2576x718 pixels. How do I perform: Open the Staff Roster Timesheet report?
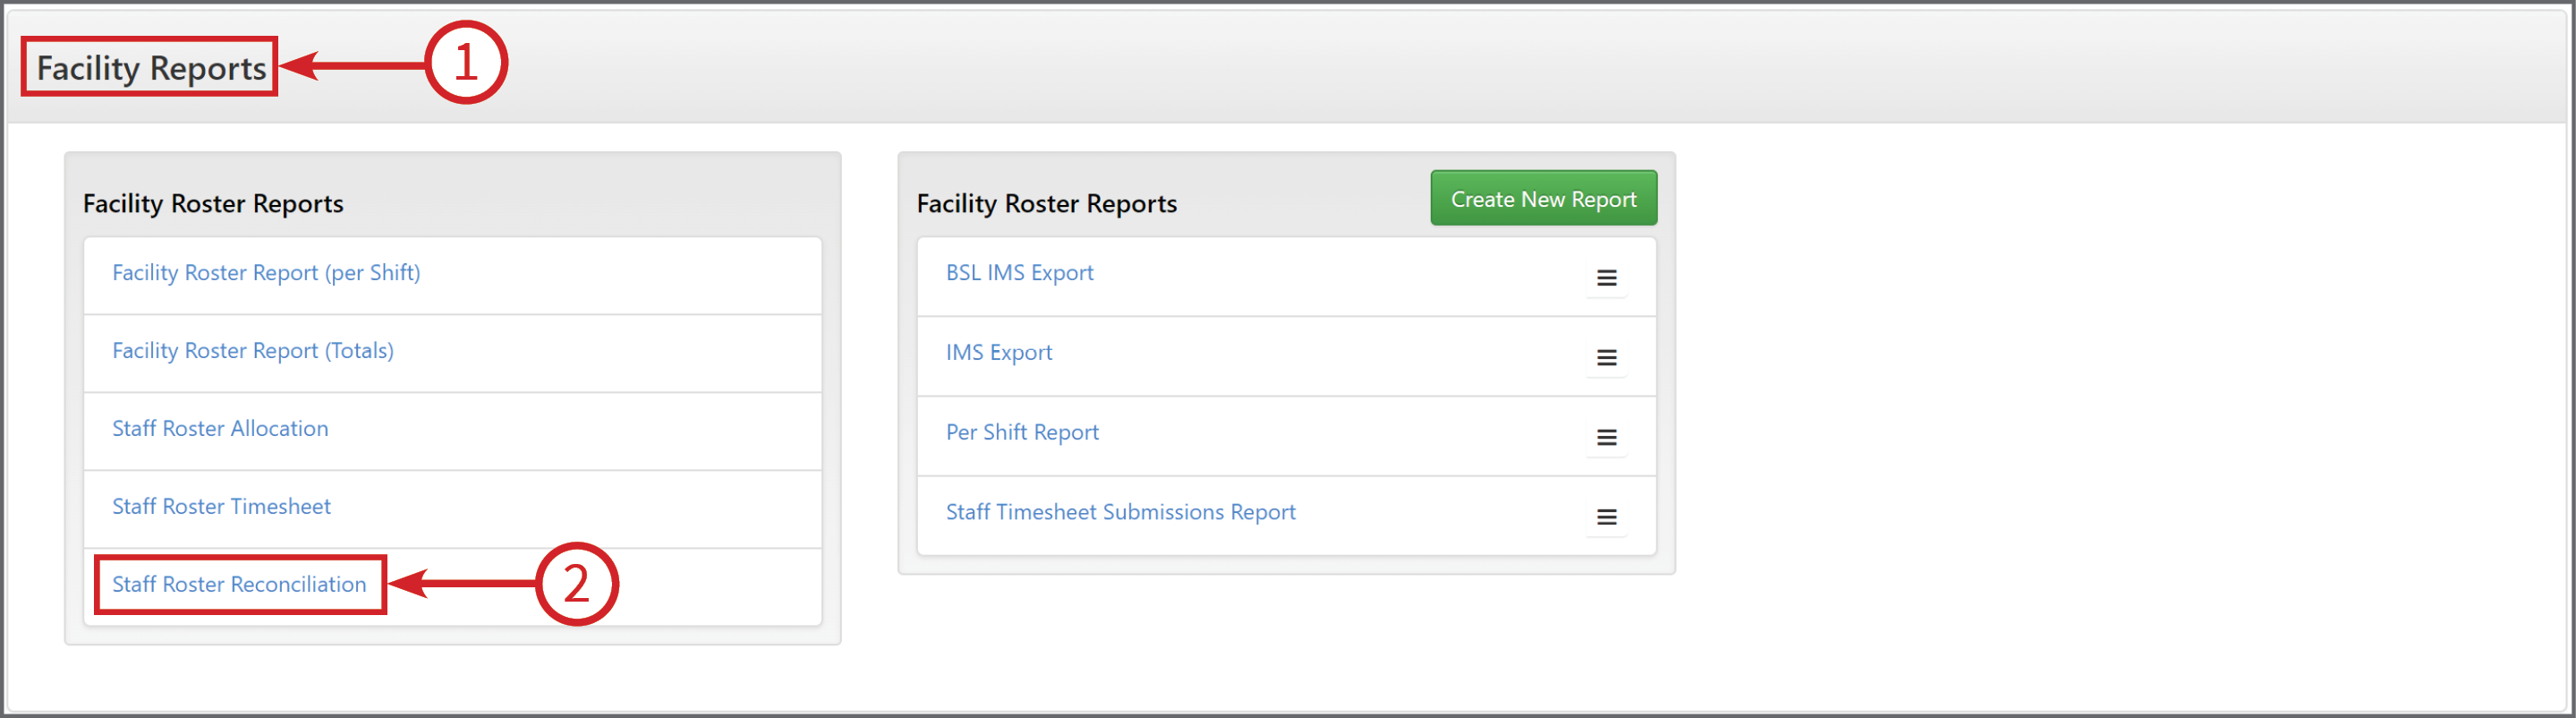[221, 506]
